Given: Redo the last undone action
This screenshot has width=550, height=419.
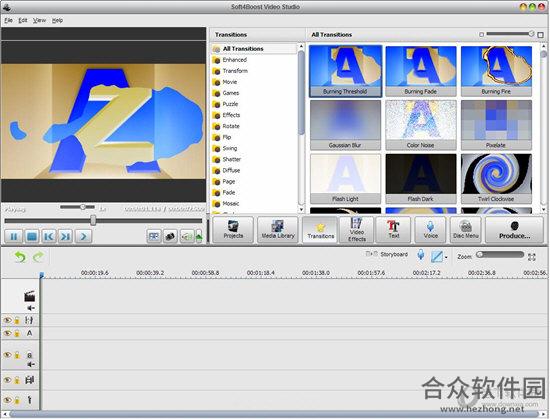Looking at the screenshot, I should [38, 257].
